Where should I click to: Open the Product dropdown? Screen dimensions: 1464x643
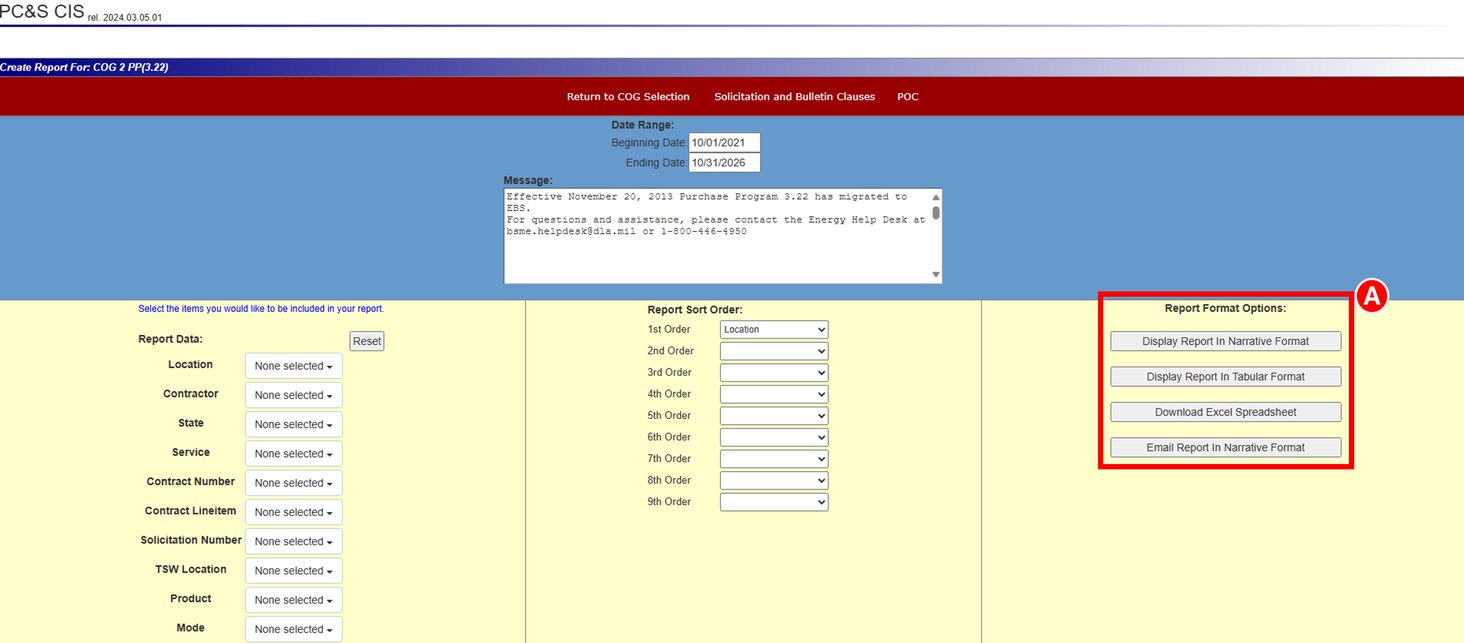pyautogui.click(x=293, y=600)
